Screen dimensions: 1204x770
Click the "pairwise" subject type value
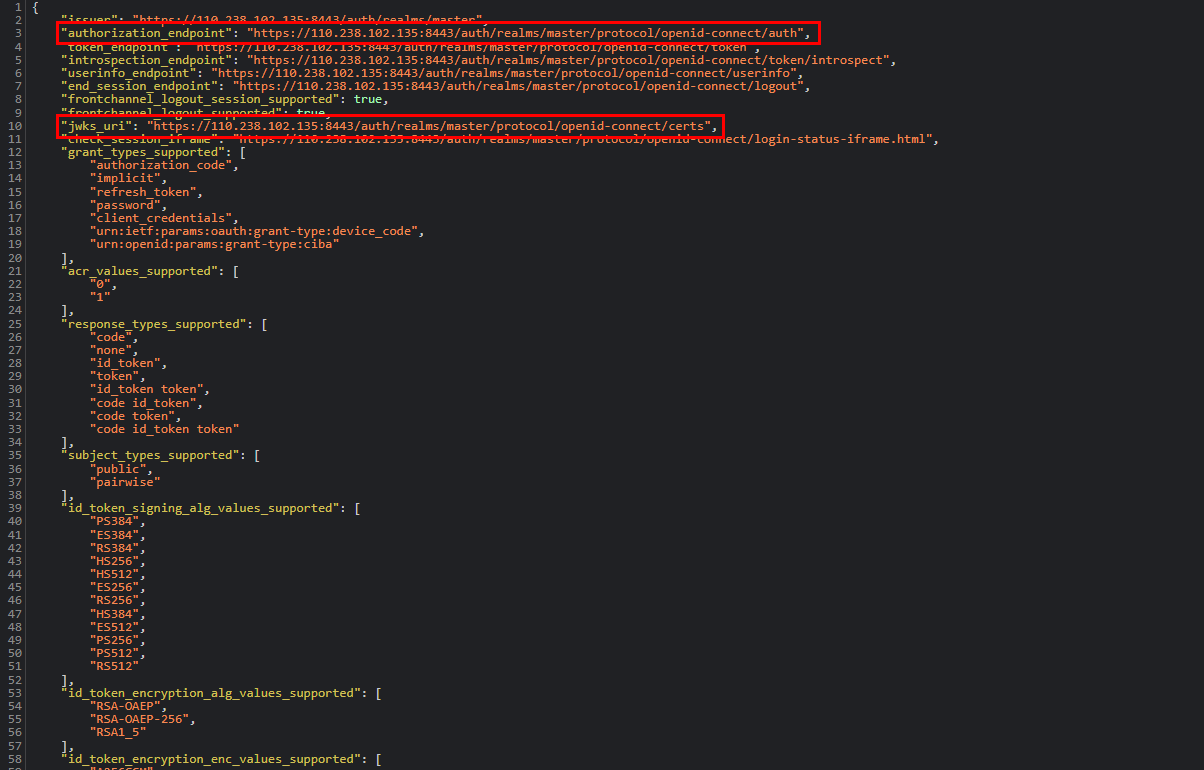pyautogui.click(x=120, y=481)
